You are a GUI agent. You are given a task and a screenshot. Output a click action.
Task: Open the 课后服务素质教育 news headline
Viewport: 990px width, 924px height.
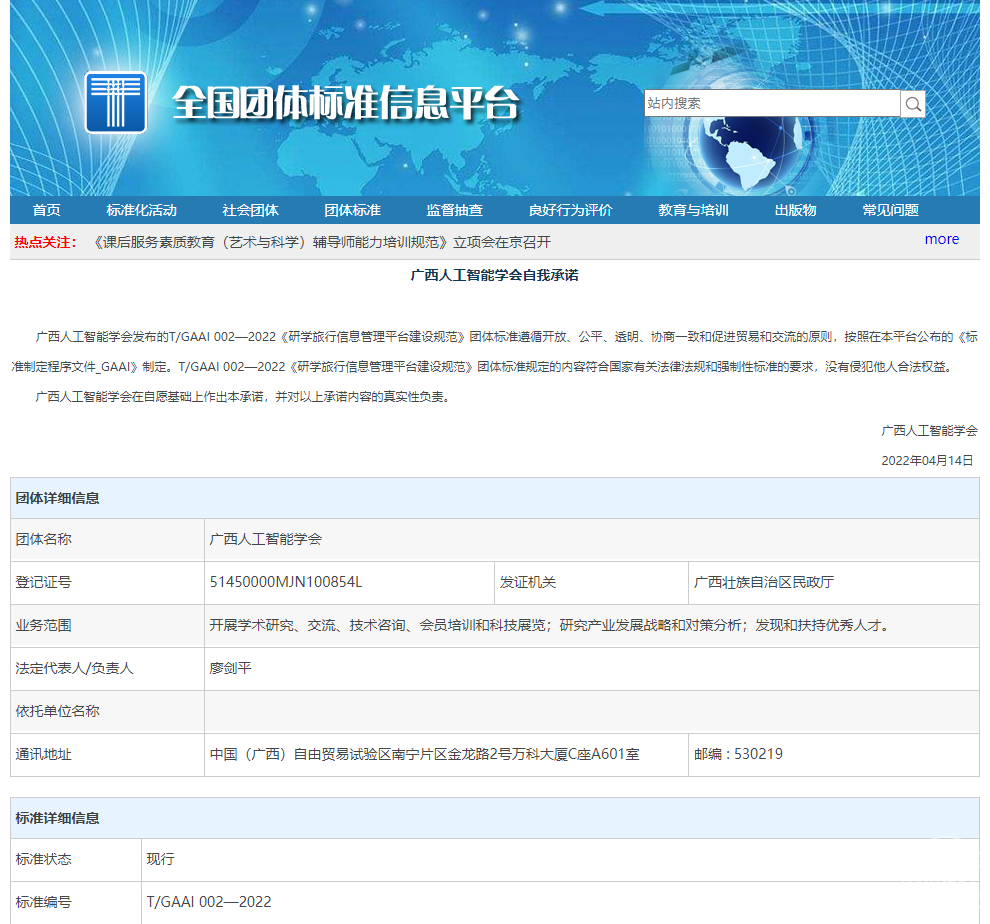[x=322, y=243]
